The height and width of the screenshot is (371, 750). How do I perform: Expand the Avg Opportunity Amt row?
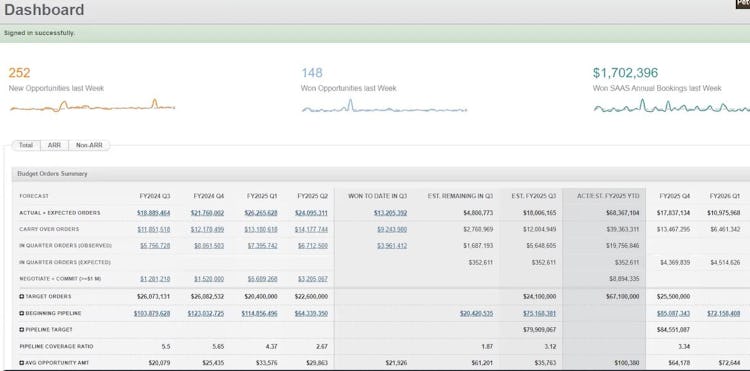22,363
